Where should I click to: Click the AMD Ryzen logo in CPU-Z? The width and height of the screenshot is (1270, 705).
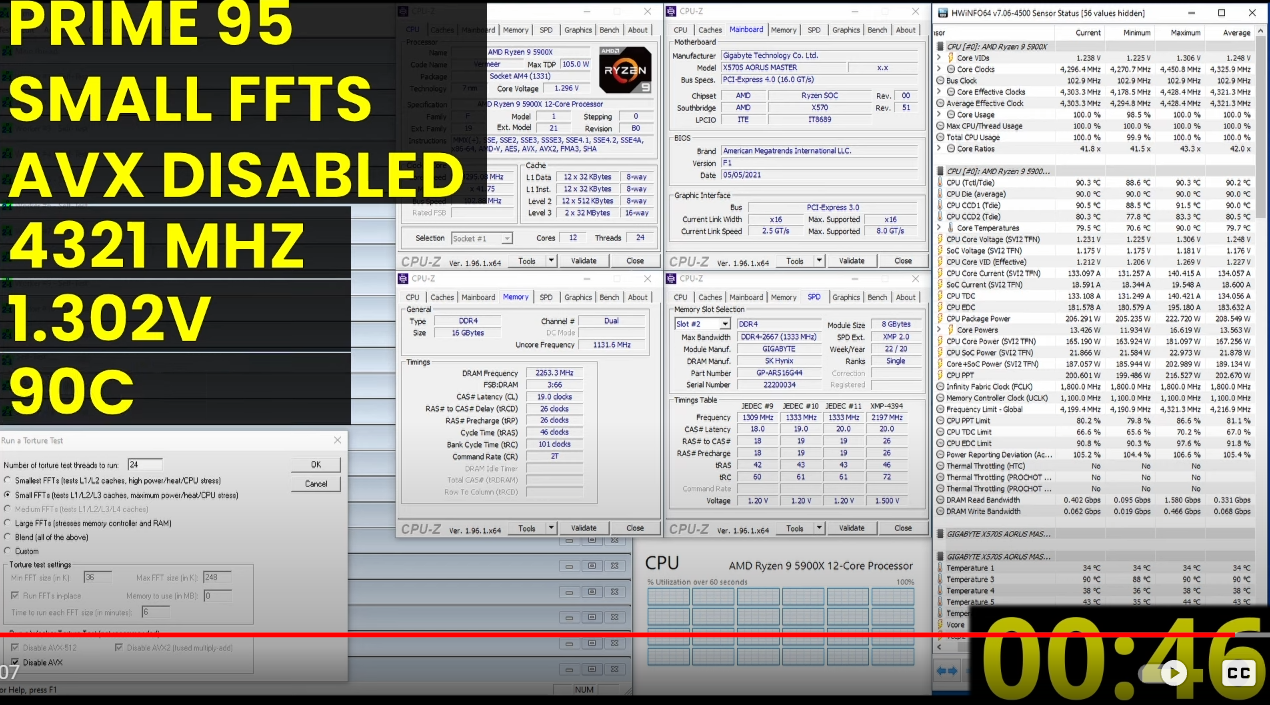click(625, 69)
